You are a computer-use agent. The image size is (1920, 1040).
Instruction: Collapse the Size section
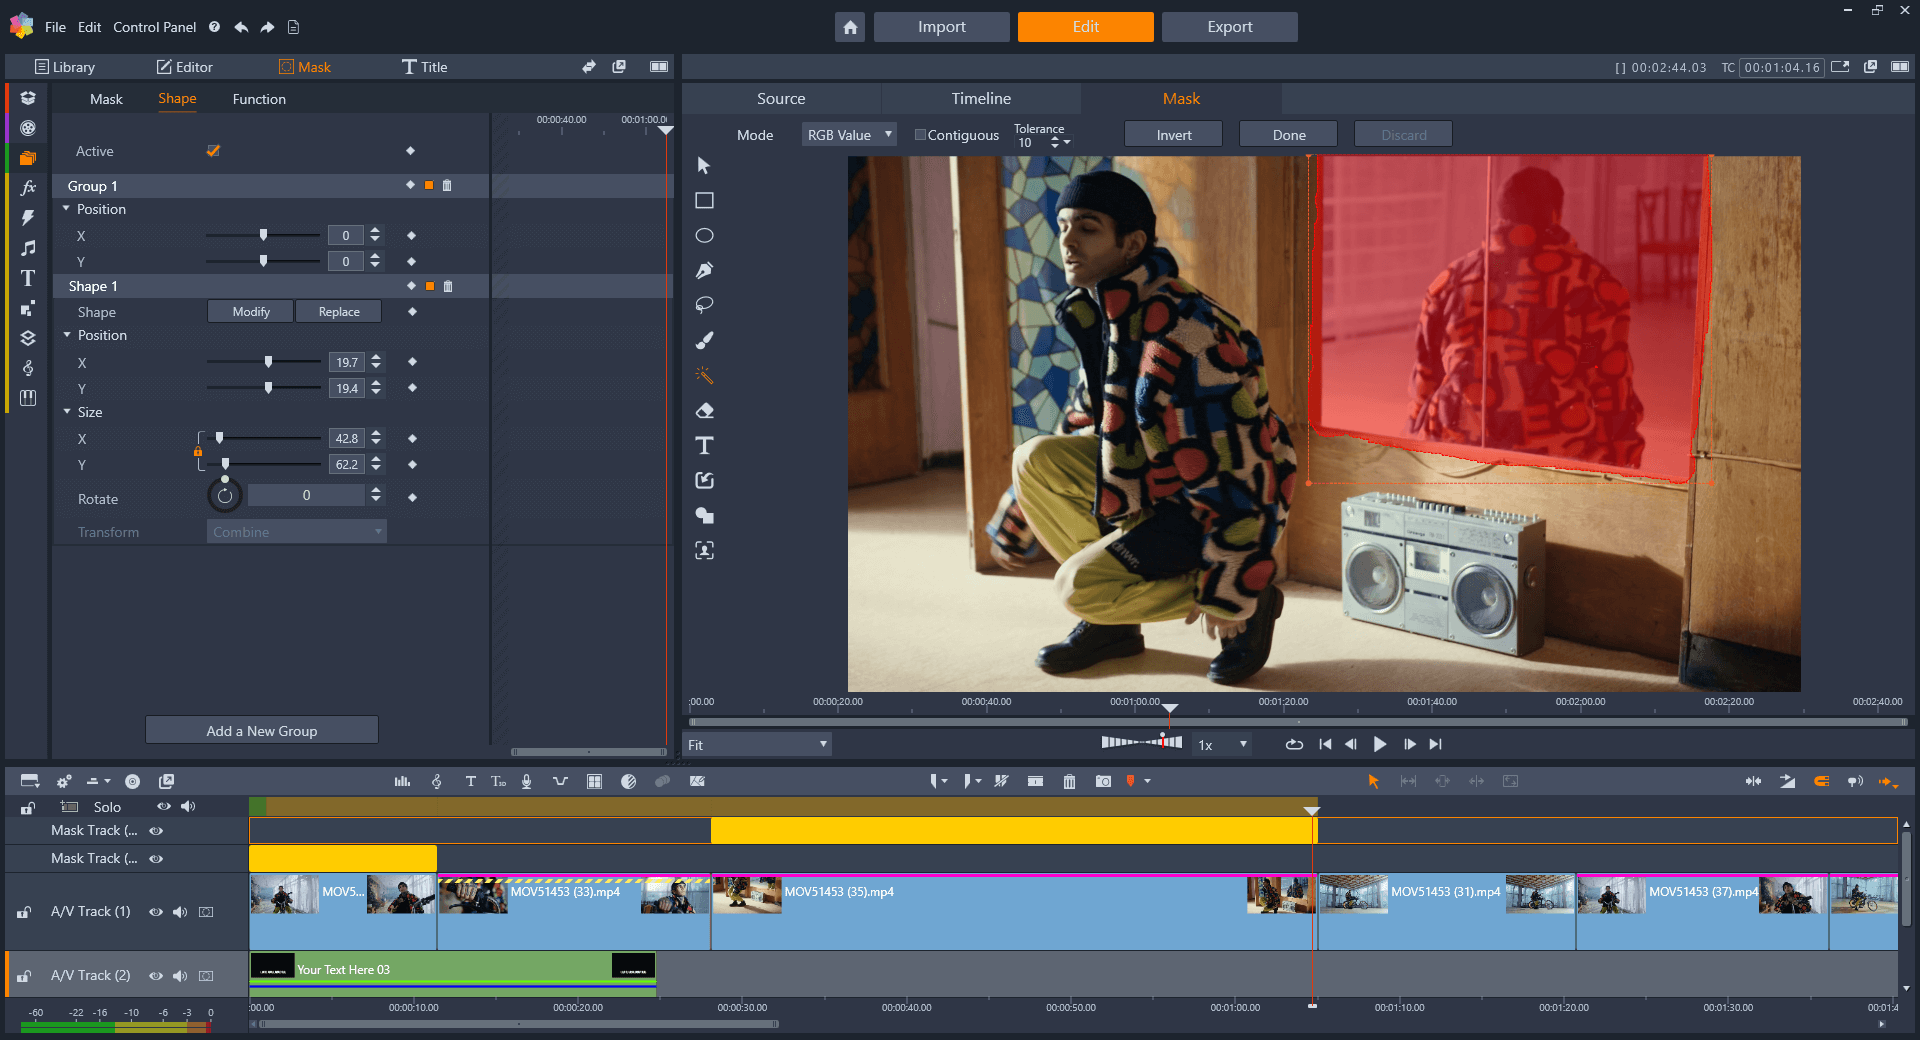point(67,412)
